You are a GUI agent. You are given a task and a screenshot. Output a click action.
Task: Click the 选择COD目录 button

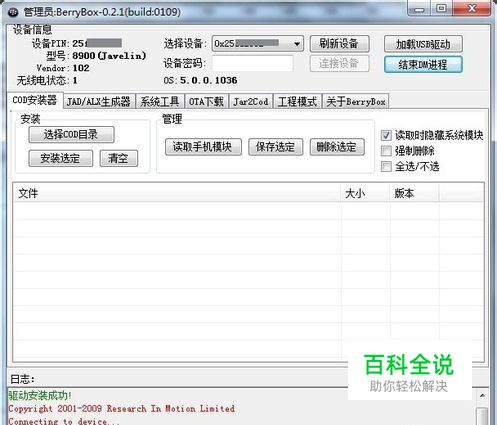tap(71, 135)
